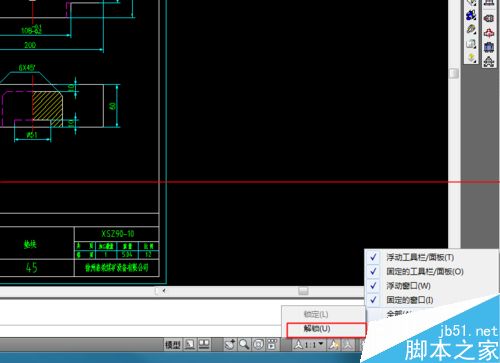500x363 pixels.
Task: Focus the command line input area
Action: [x=140, y=331]
